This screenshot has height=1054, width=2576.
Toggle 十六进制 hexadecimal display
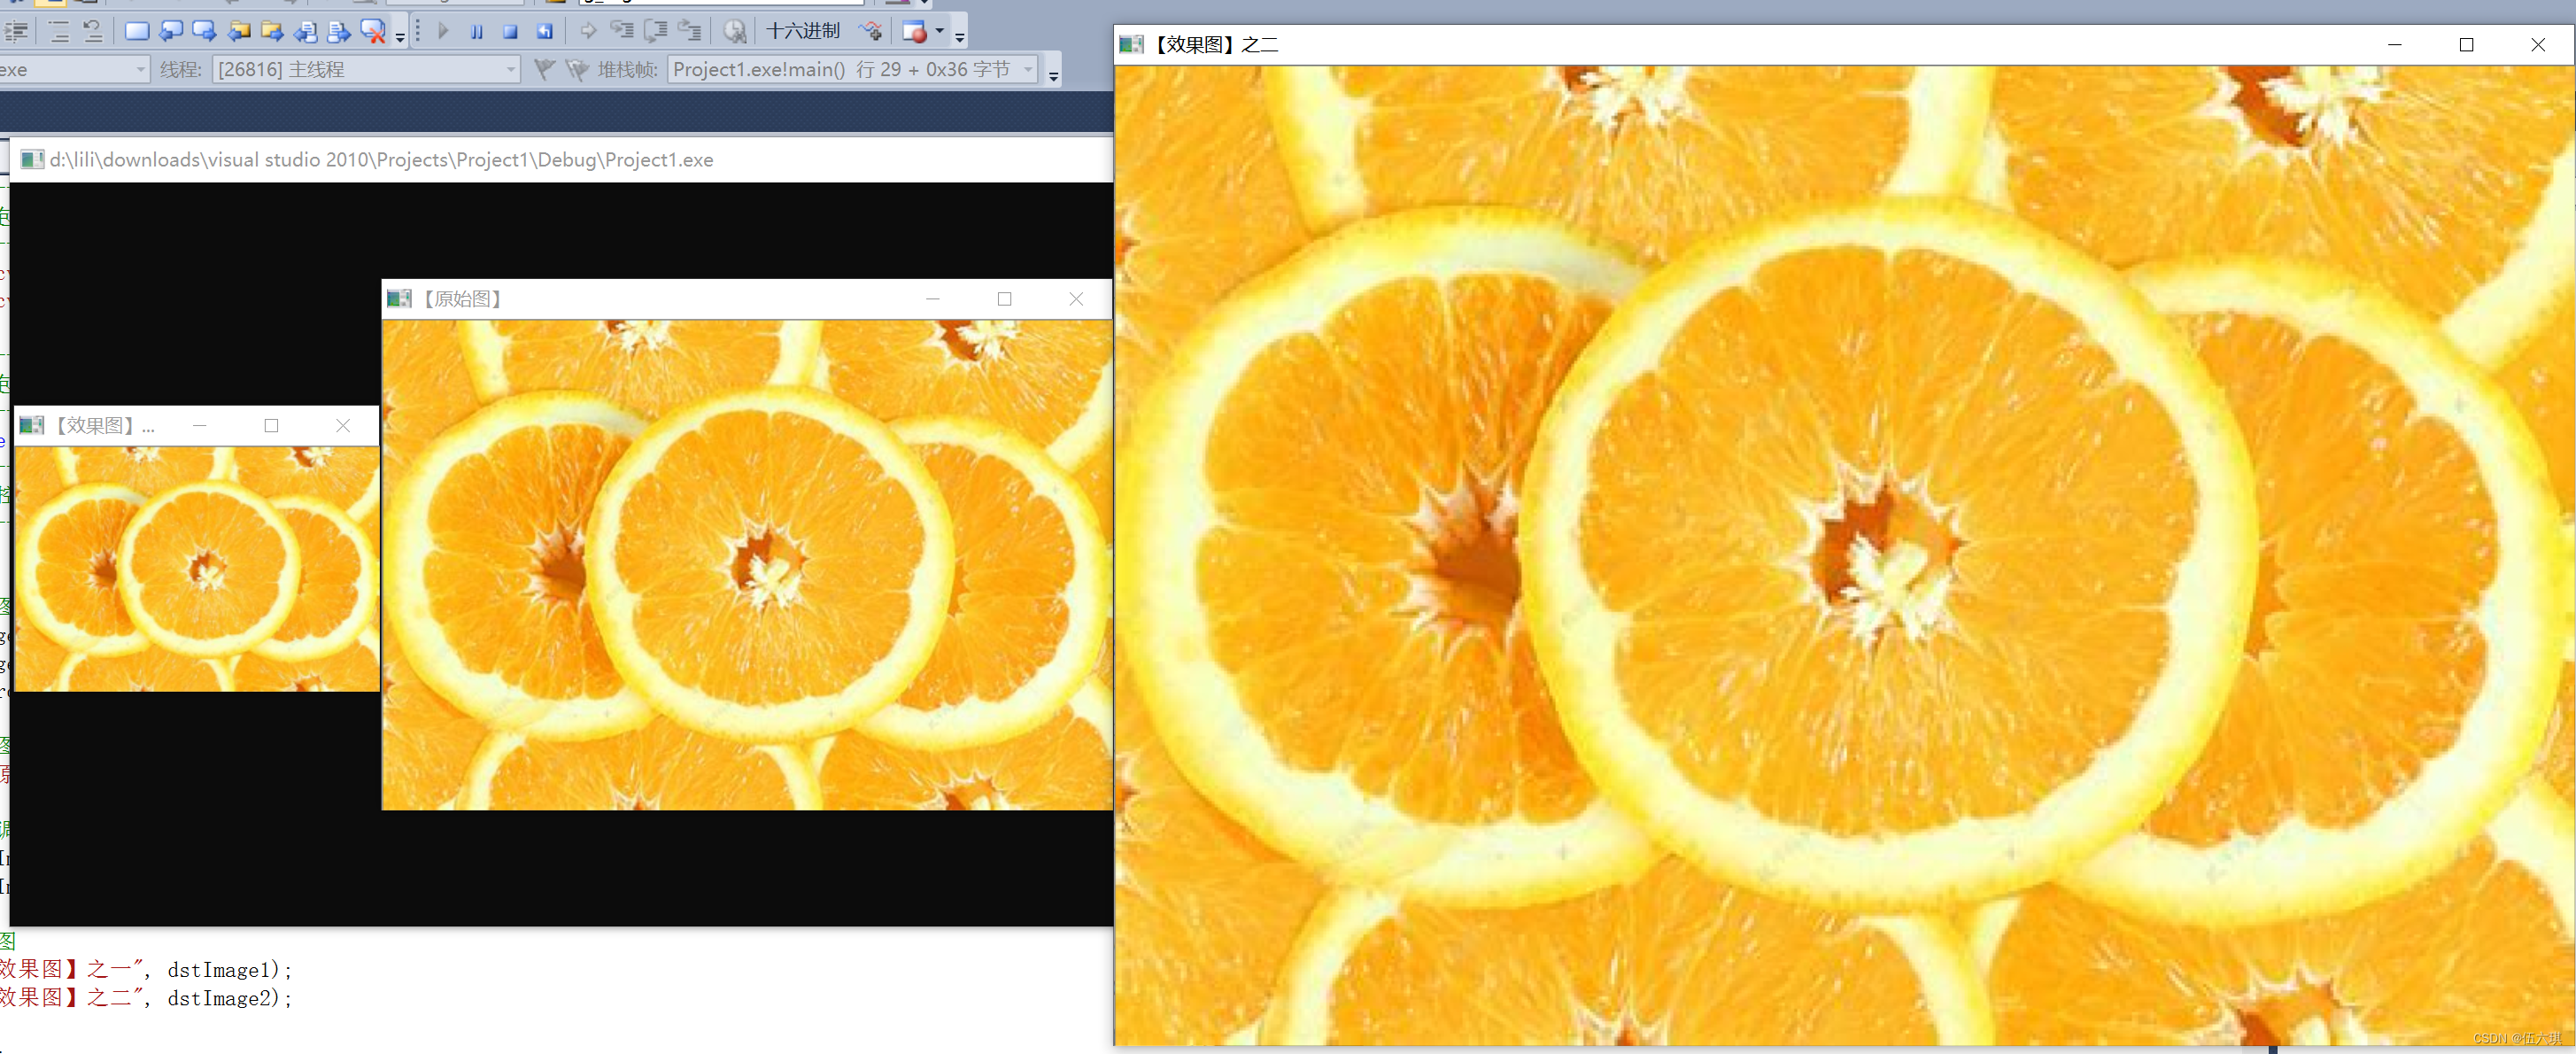[x=803, y=31]
